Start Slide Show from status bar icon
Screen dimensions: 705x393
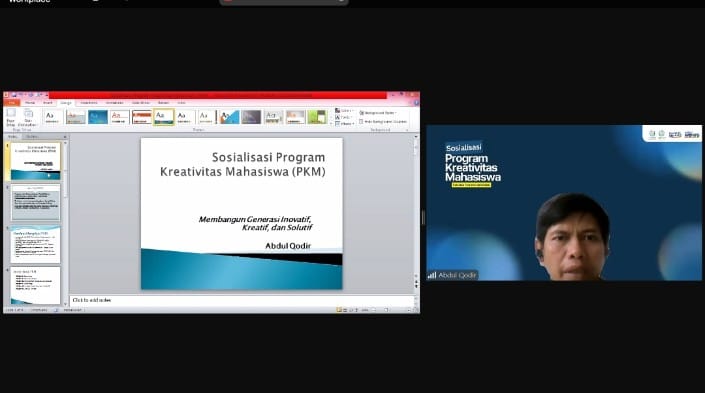click(357, 310)
